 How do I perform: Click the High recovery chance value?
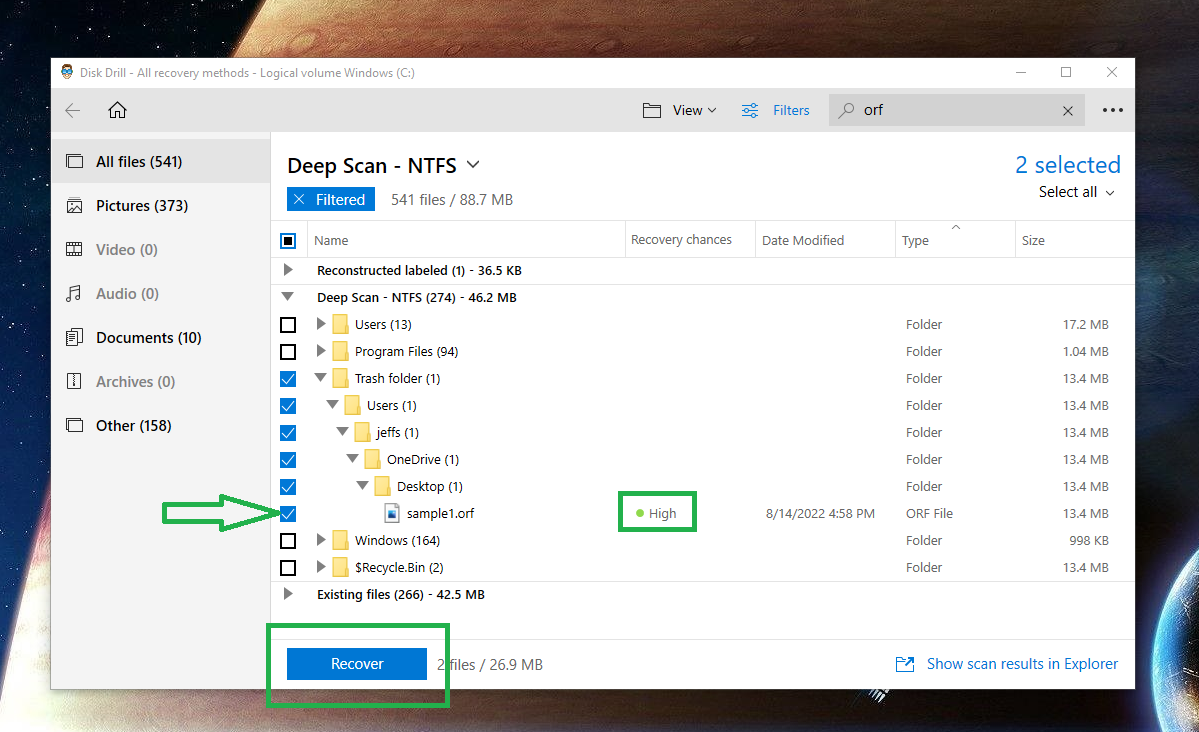[x=662, y=513]
